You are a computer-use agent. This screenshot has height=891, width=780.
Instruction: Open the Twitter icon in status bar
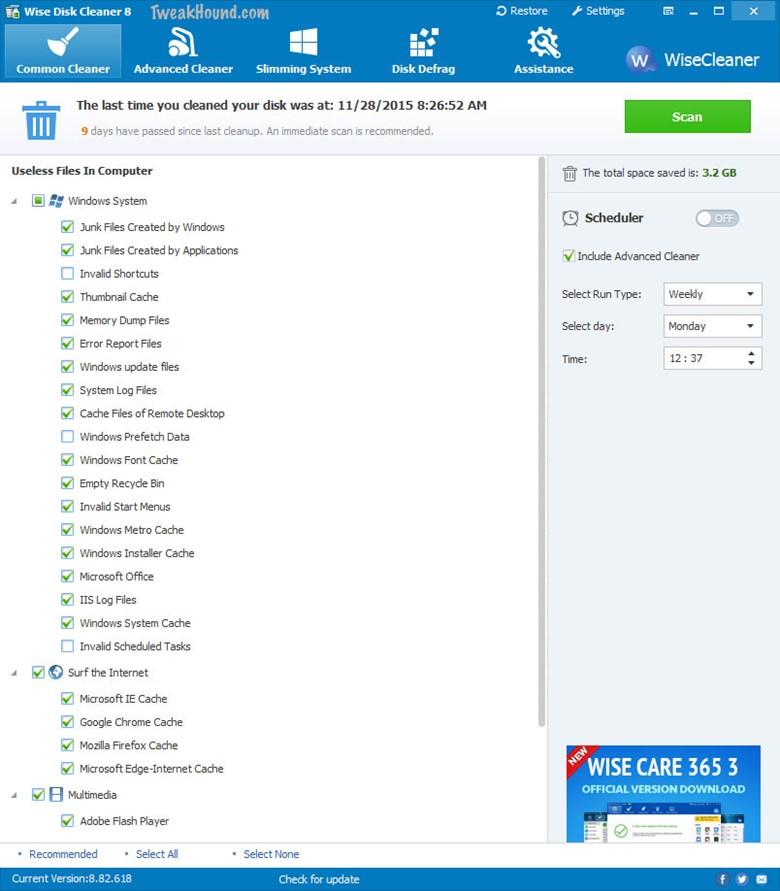(x=742, y=880)
